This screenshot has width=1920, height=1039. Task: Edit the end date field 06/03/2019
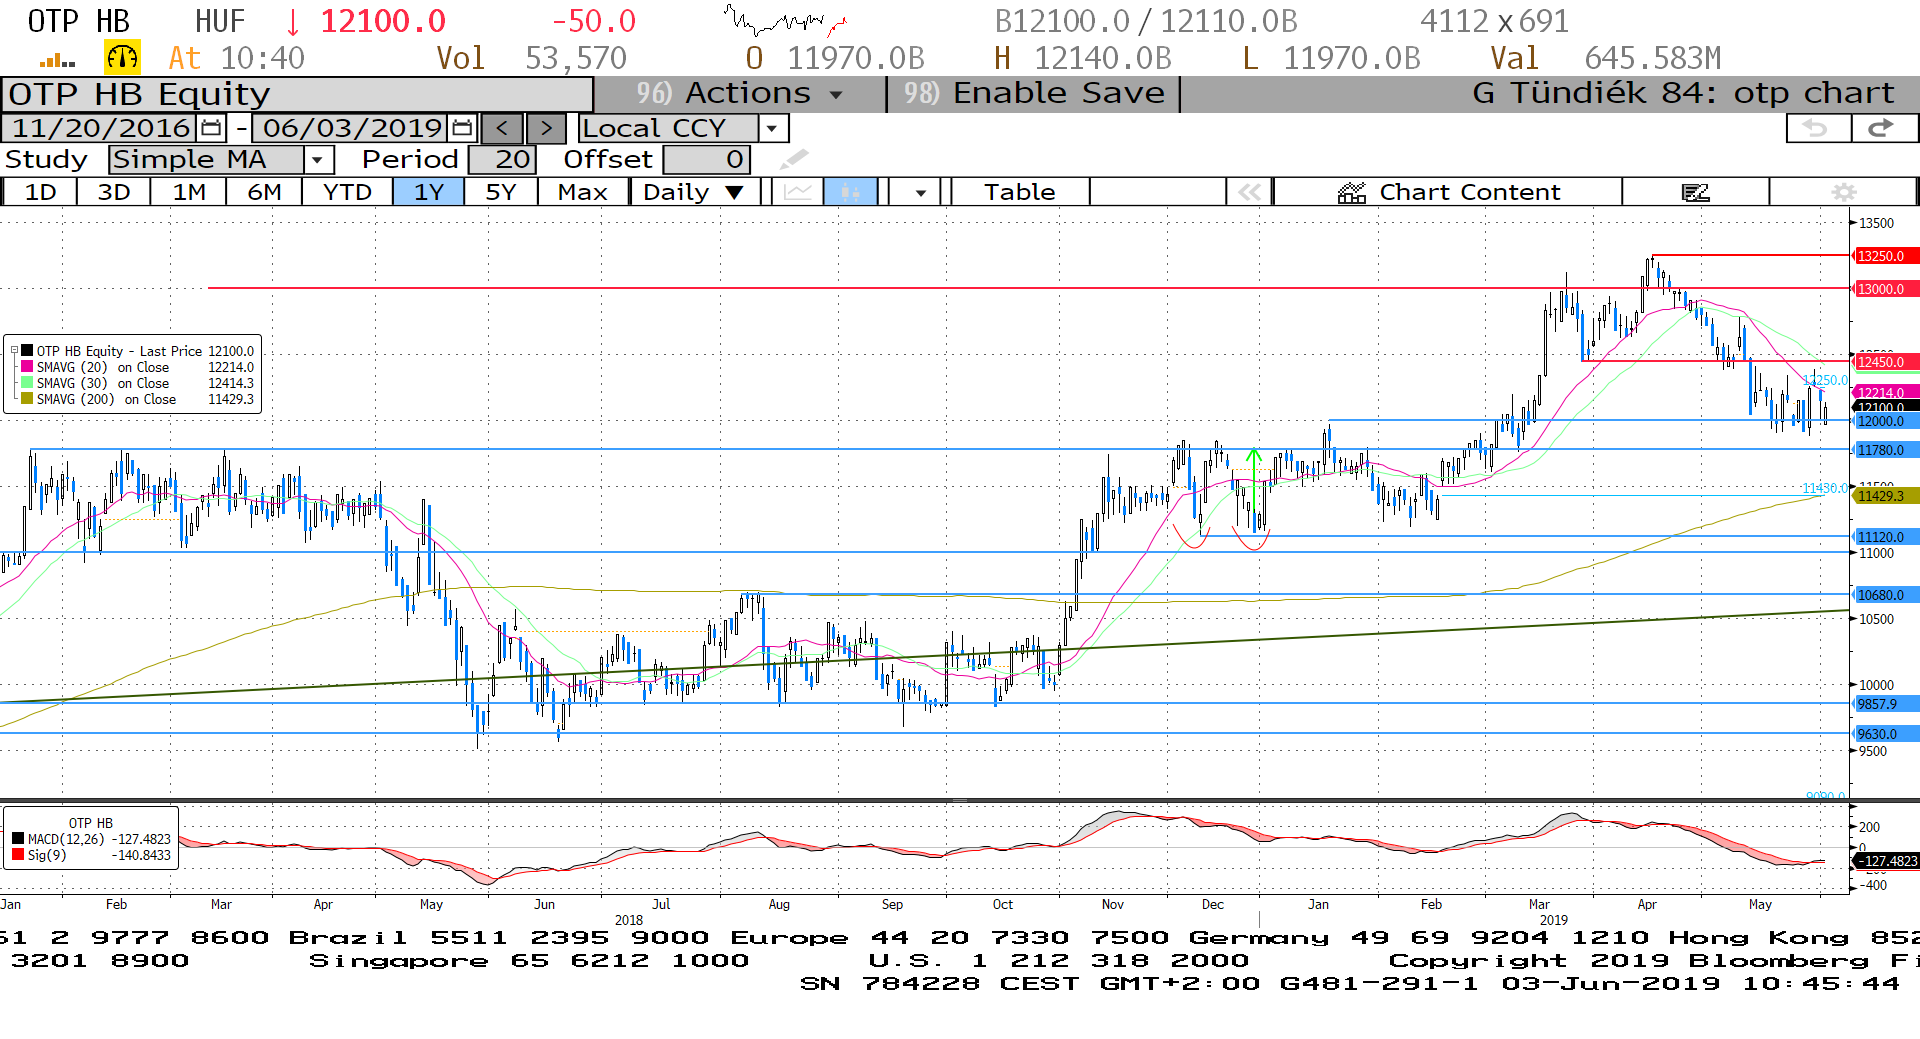click(352, 128)
